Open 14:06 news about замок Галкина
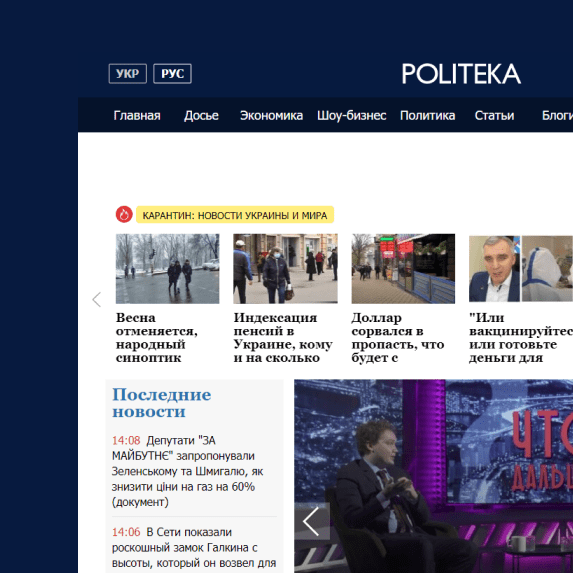This screenshot has height=573, width=573. coord(194,549)
